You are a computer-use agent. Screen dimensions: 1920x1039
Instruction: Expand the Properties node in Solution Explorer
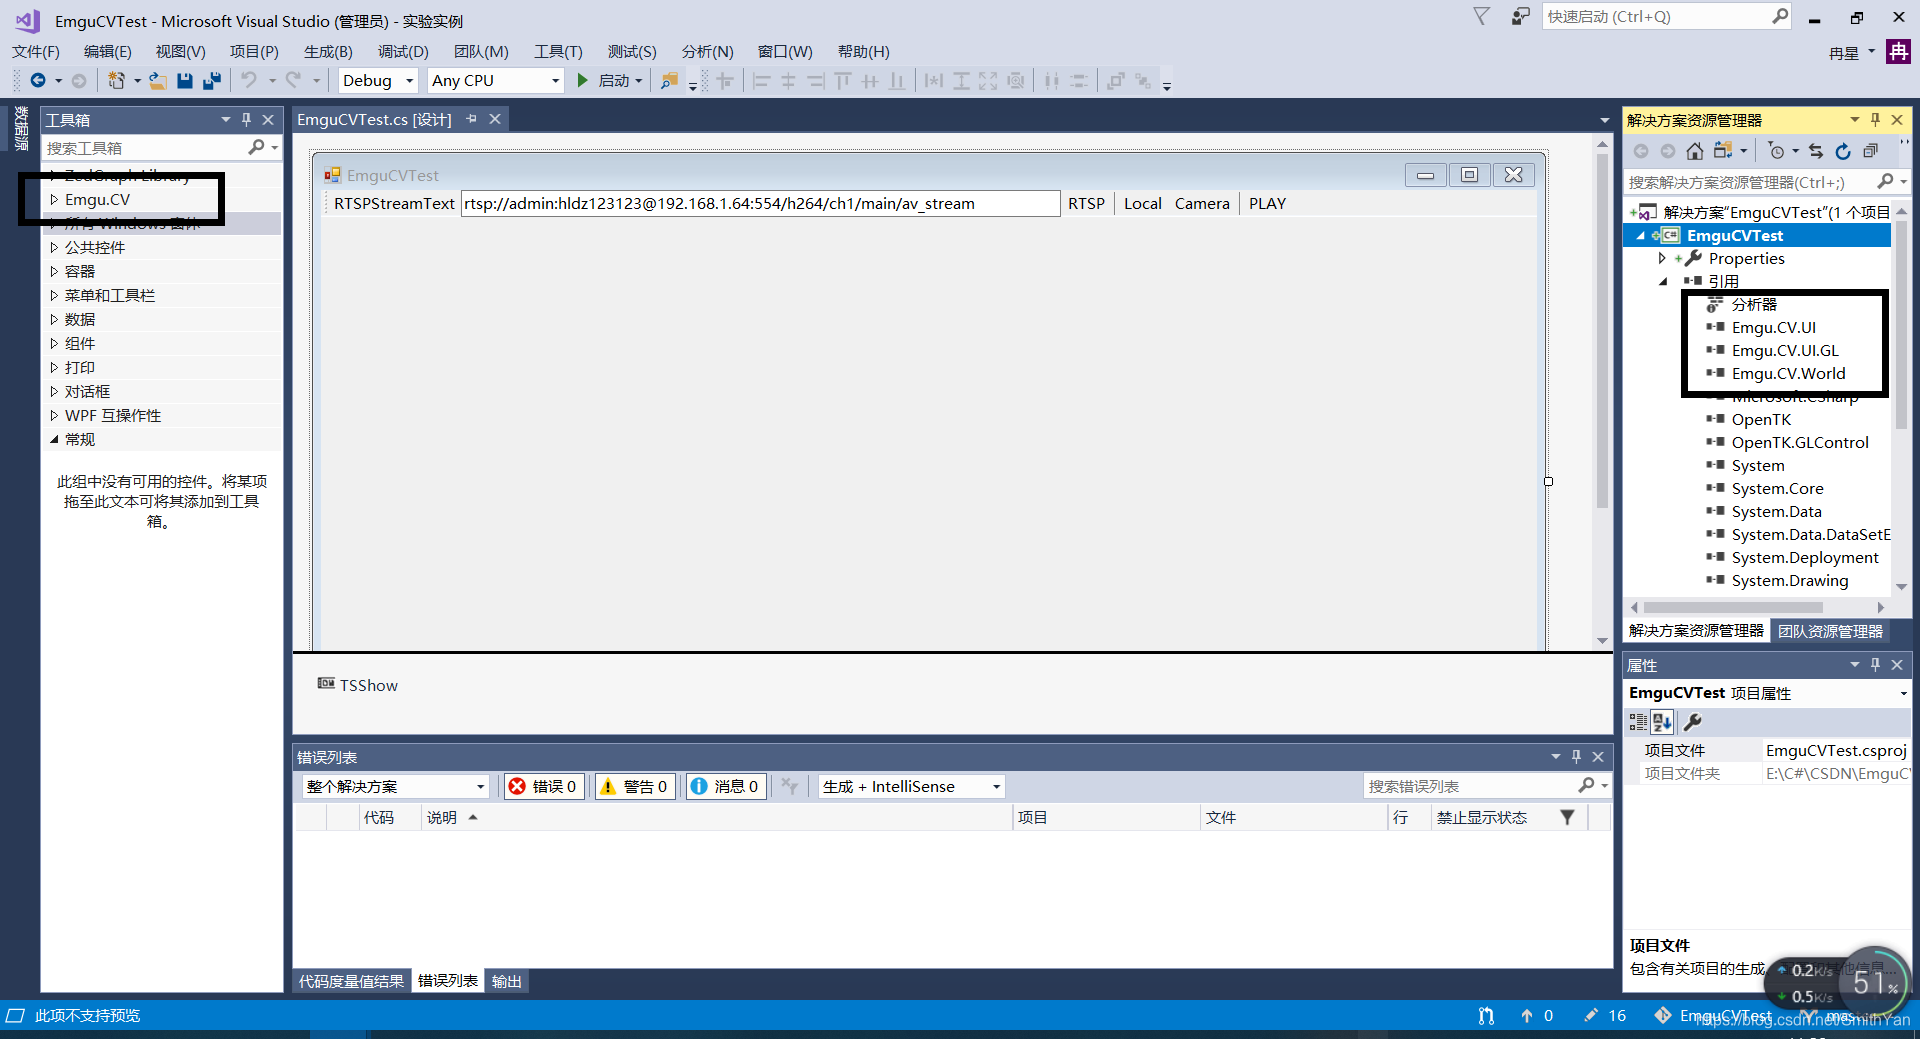(1662, 259)
